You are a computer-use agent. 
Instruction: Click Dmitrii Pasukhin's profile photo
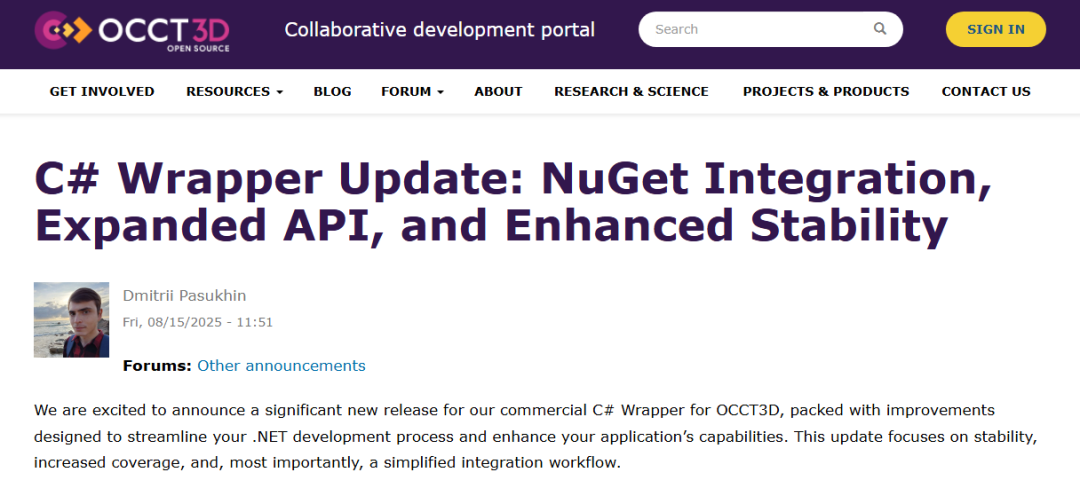click(71, 319)
